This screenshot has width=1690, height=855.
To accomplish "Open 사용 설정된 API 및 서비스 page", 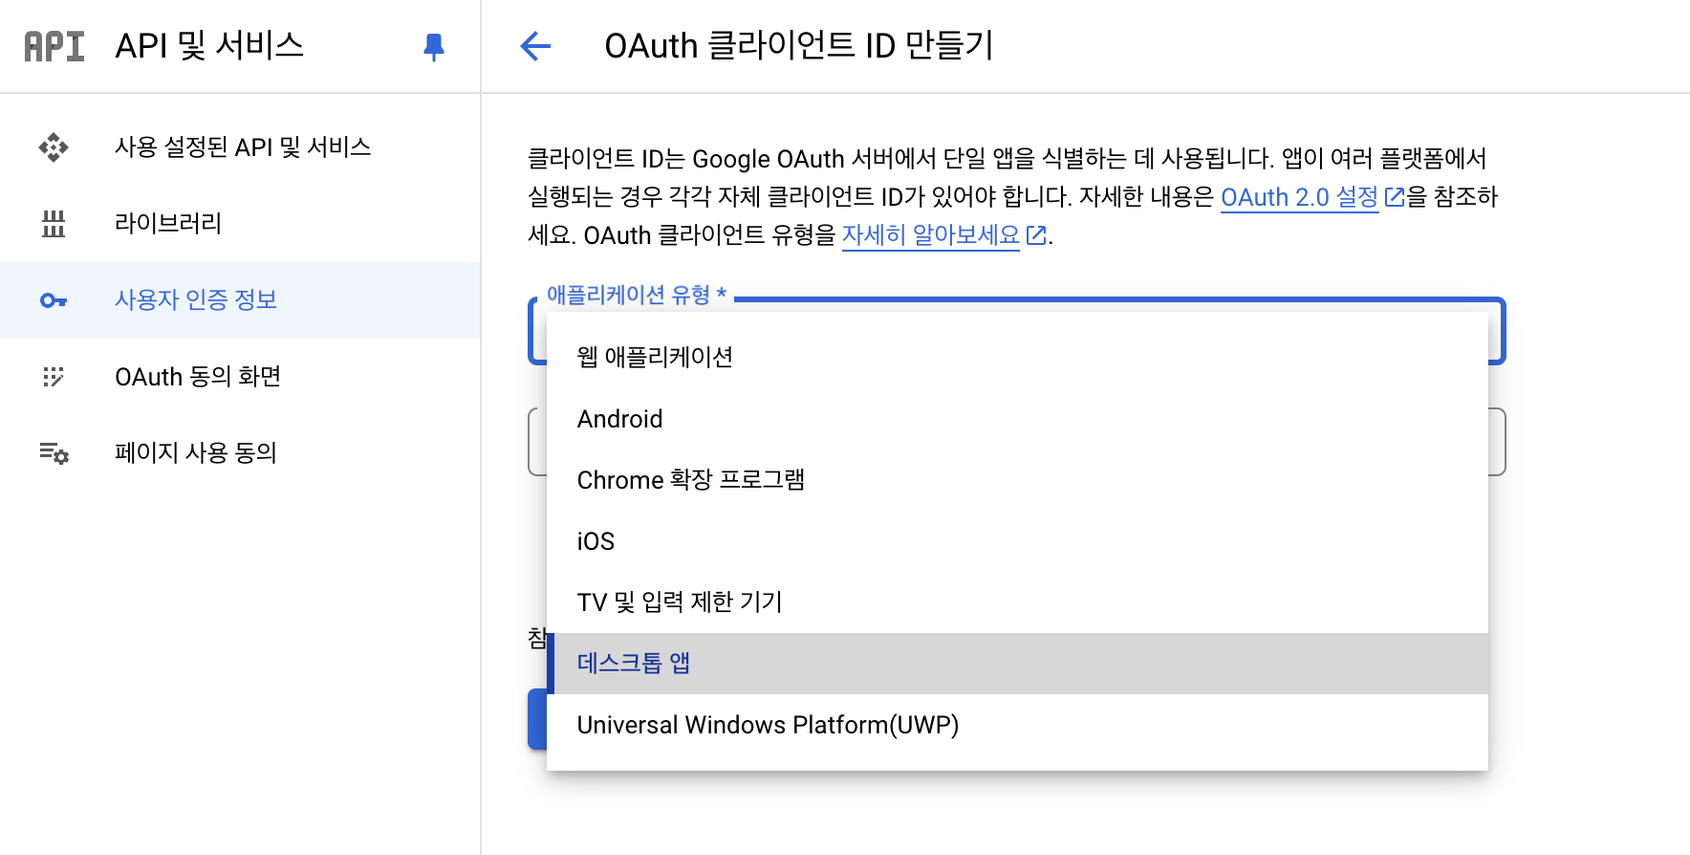I will pos(243,148).
